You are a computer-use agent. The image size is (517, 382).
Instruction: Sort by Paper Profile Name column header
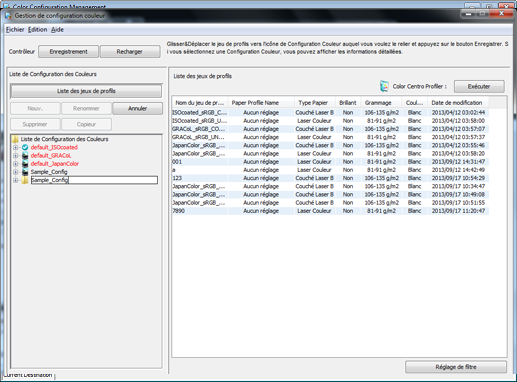(261, 103)
